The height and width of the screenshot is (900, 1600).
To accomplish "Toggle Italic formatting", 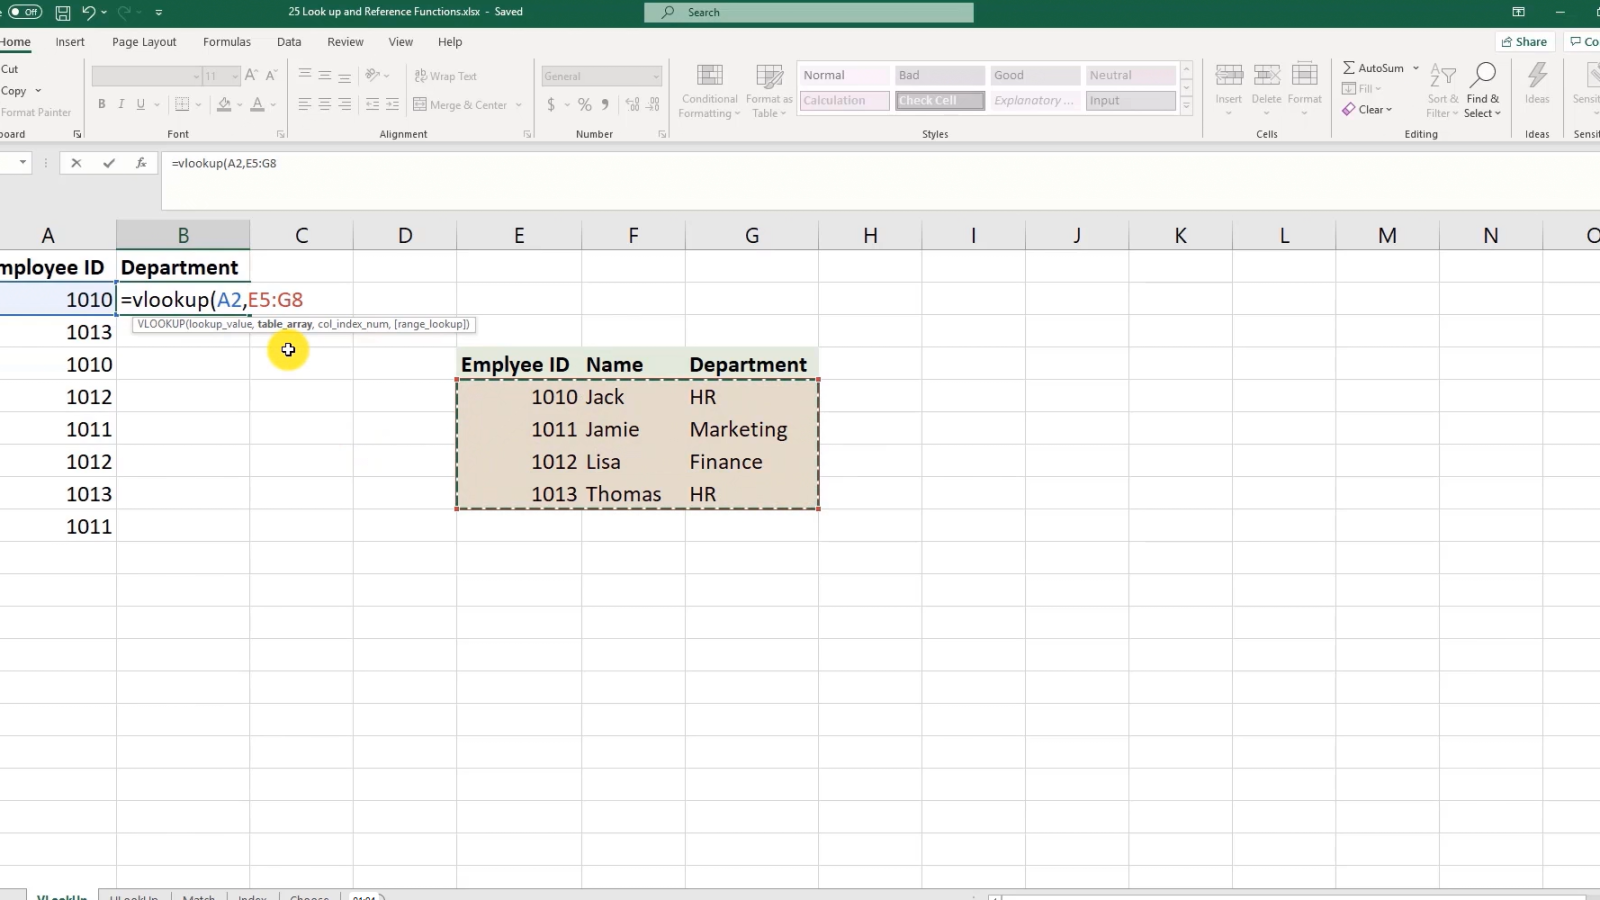I will [x=121, y=104].
